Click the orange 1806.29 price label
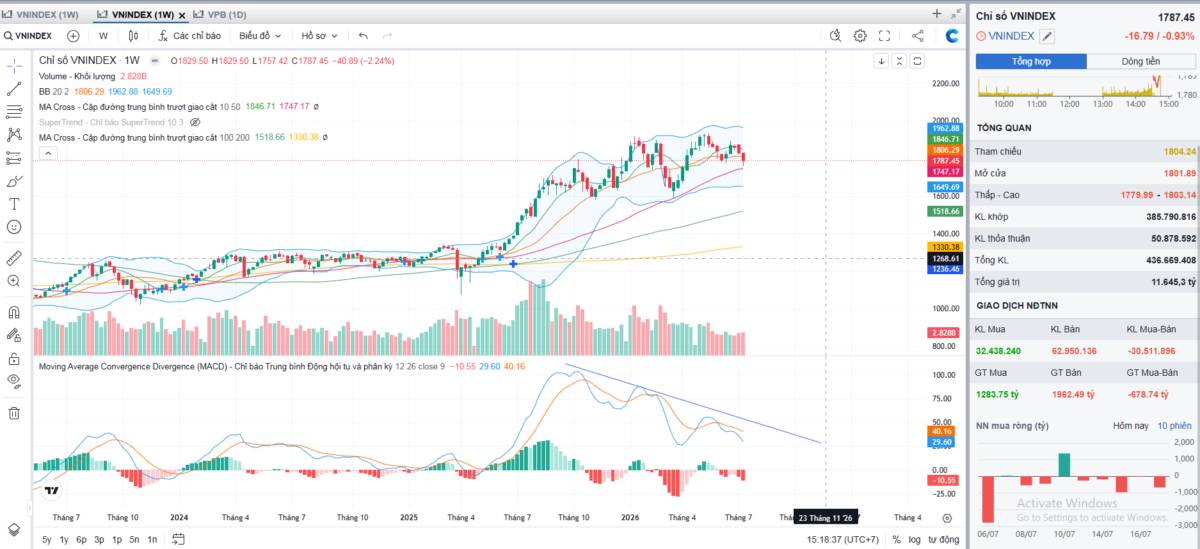1200x549 pixels. 946,150
